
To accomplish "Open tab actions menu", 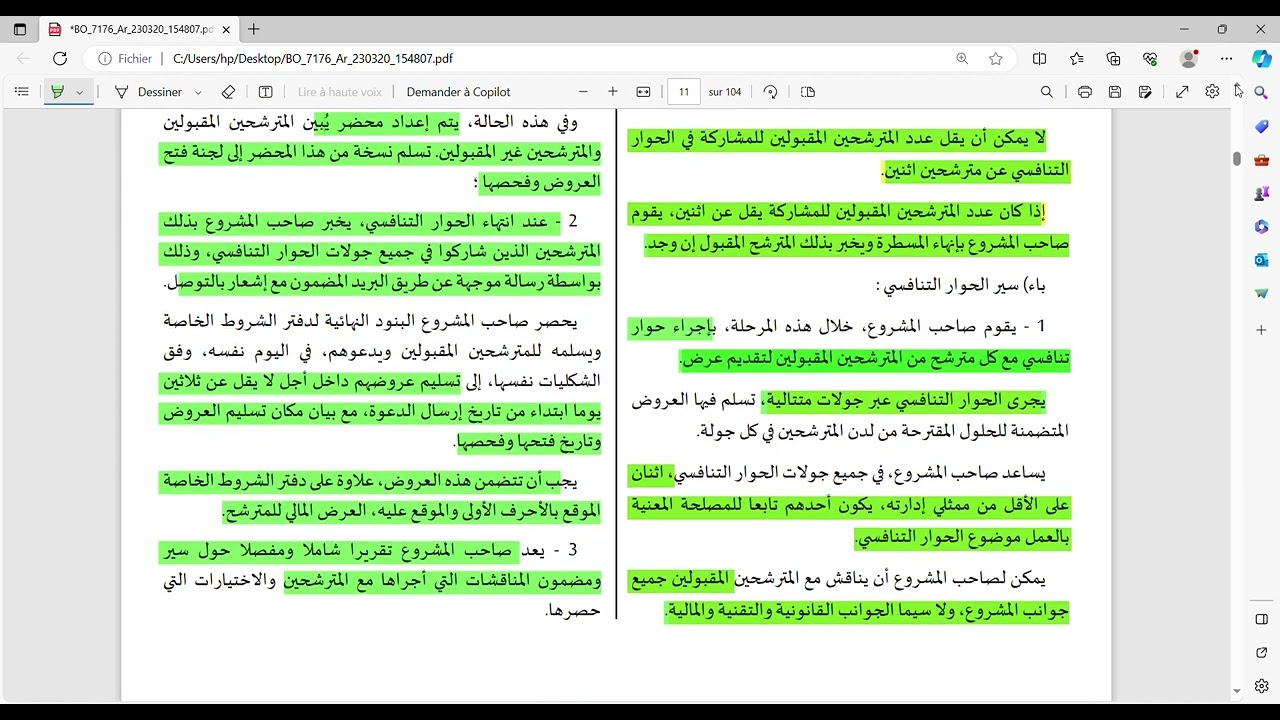I will [20, 29].
